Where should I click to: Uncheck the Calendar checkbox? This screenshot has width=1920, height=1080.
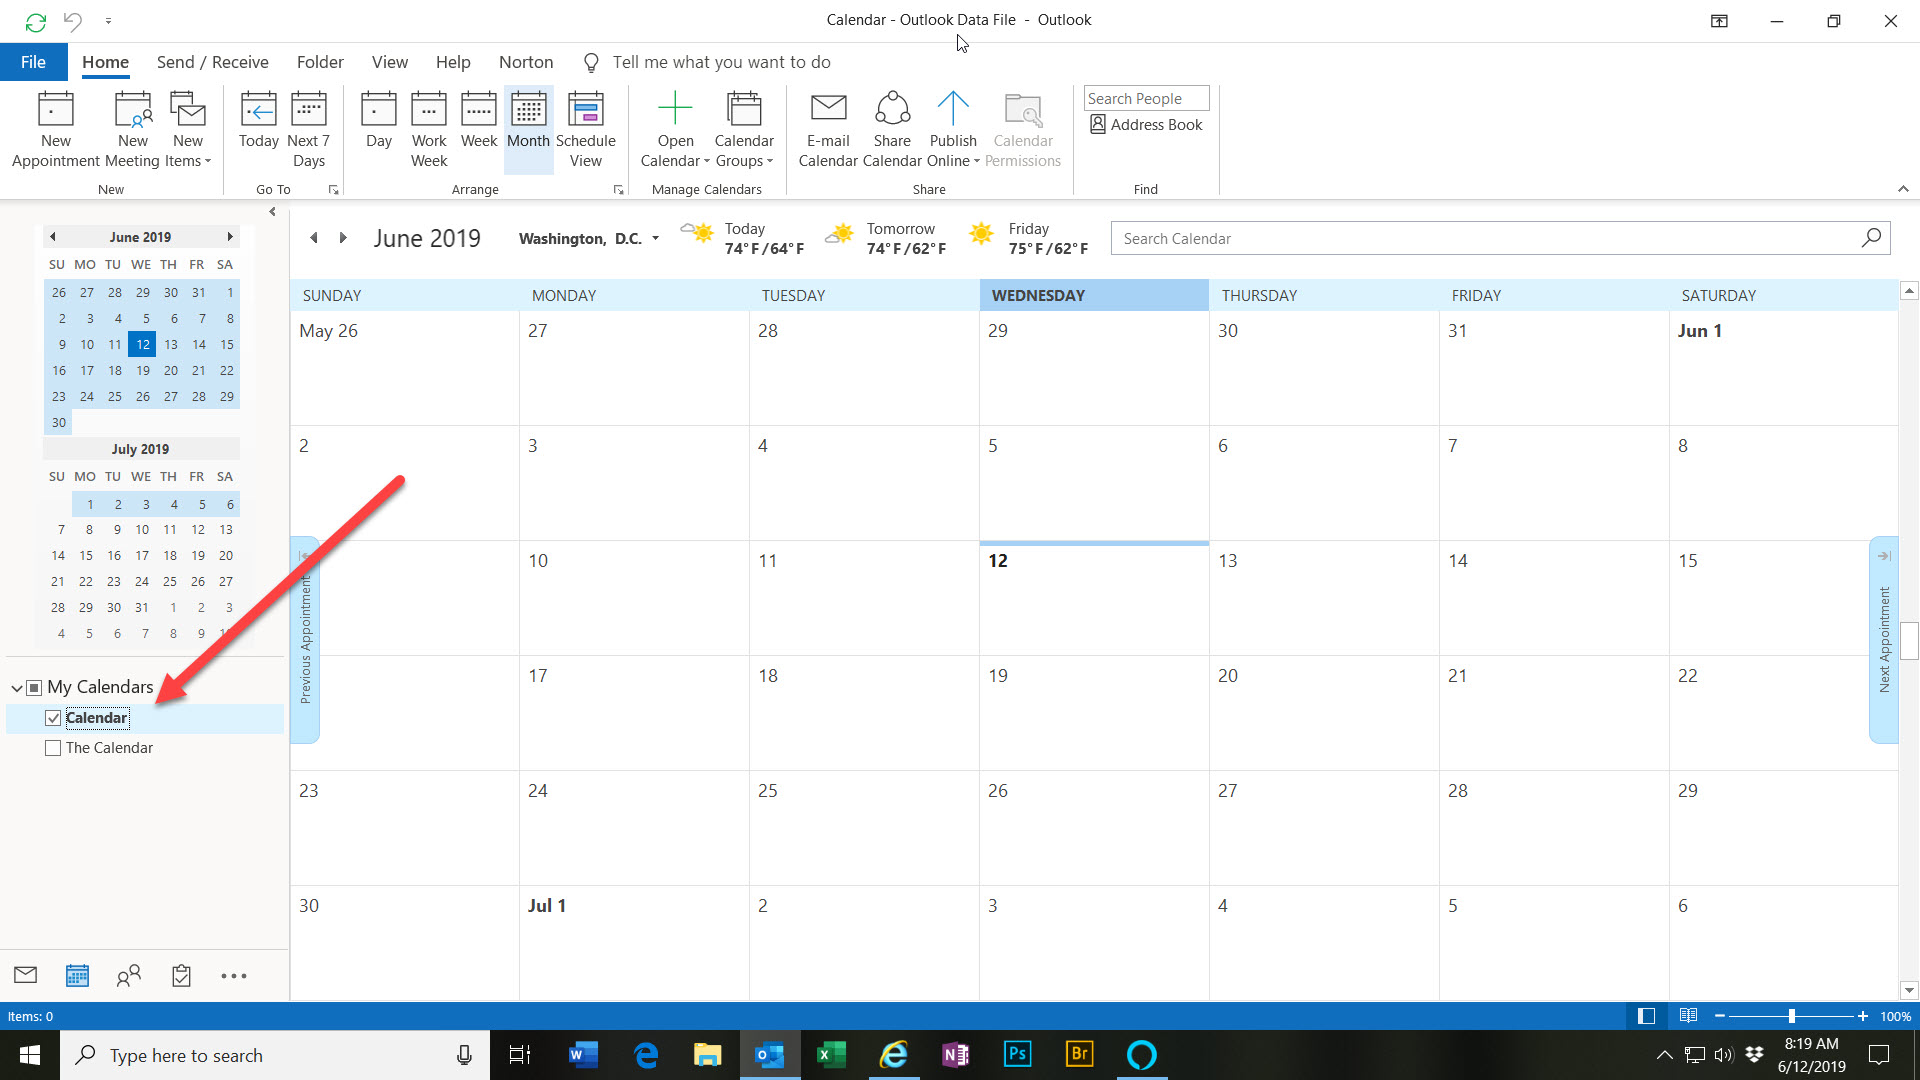(53, 718)
